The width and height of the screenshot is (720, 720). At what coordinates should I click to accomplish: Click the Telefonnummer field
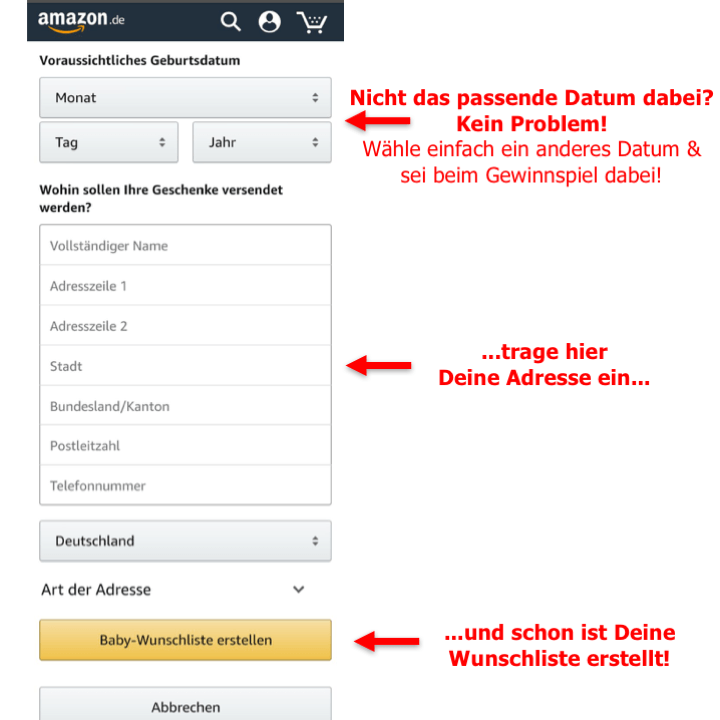186,485
